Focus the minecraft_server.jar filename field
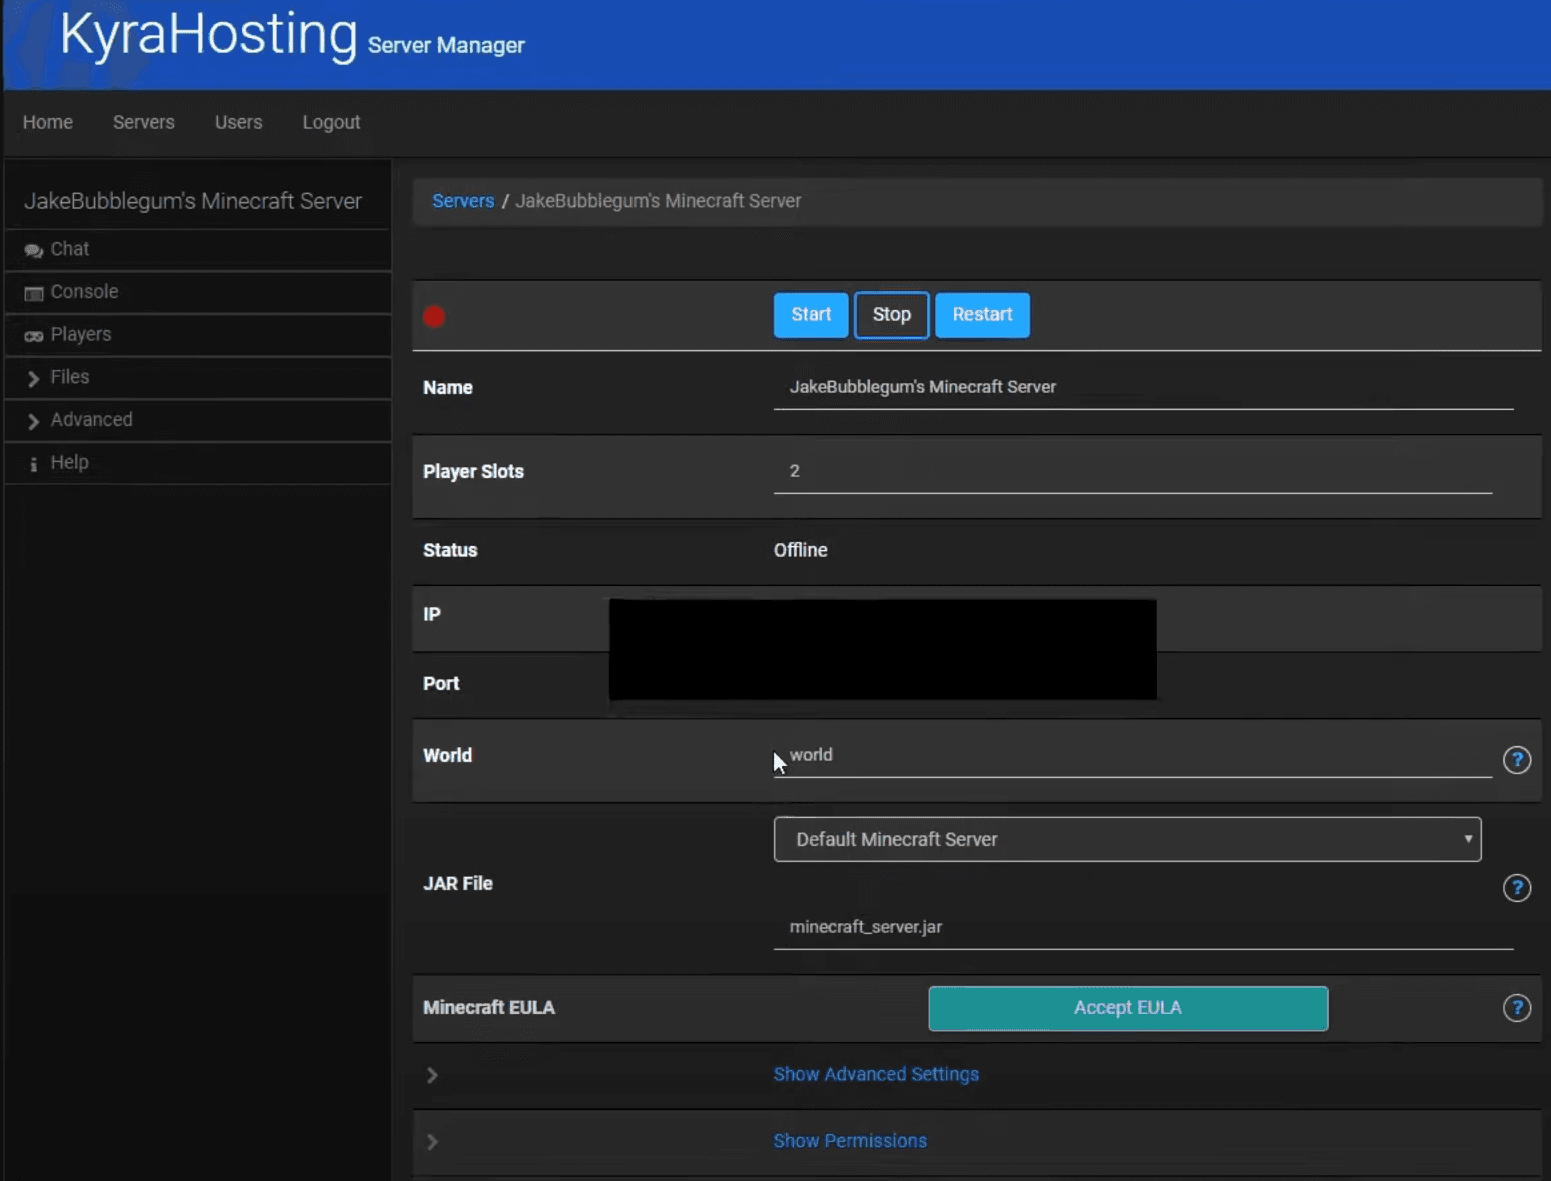Screen dimensions: 1551x1181 [1143, 928]
